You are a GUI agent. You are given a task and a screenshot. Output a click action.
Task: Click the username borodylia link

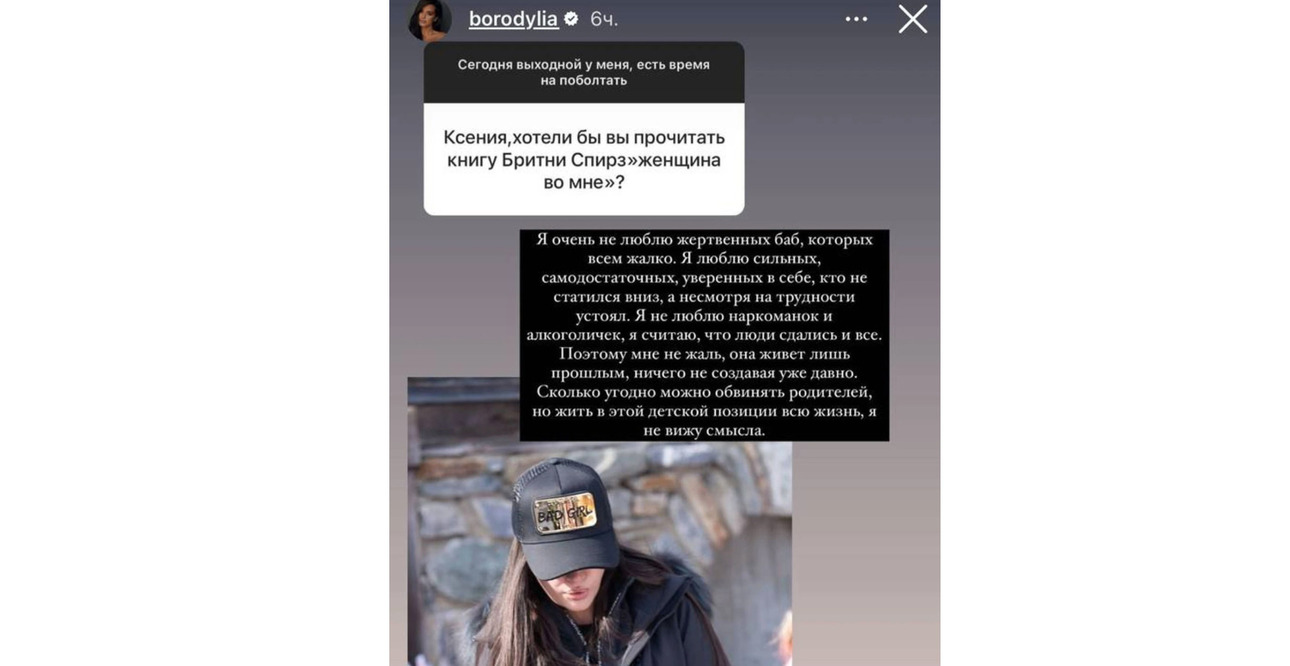click(x=513, y=19)
